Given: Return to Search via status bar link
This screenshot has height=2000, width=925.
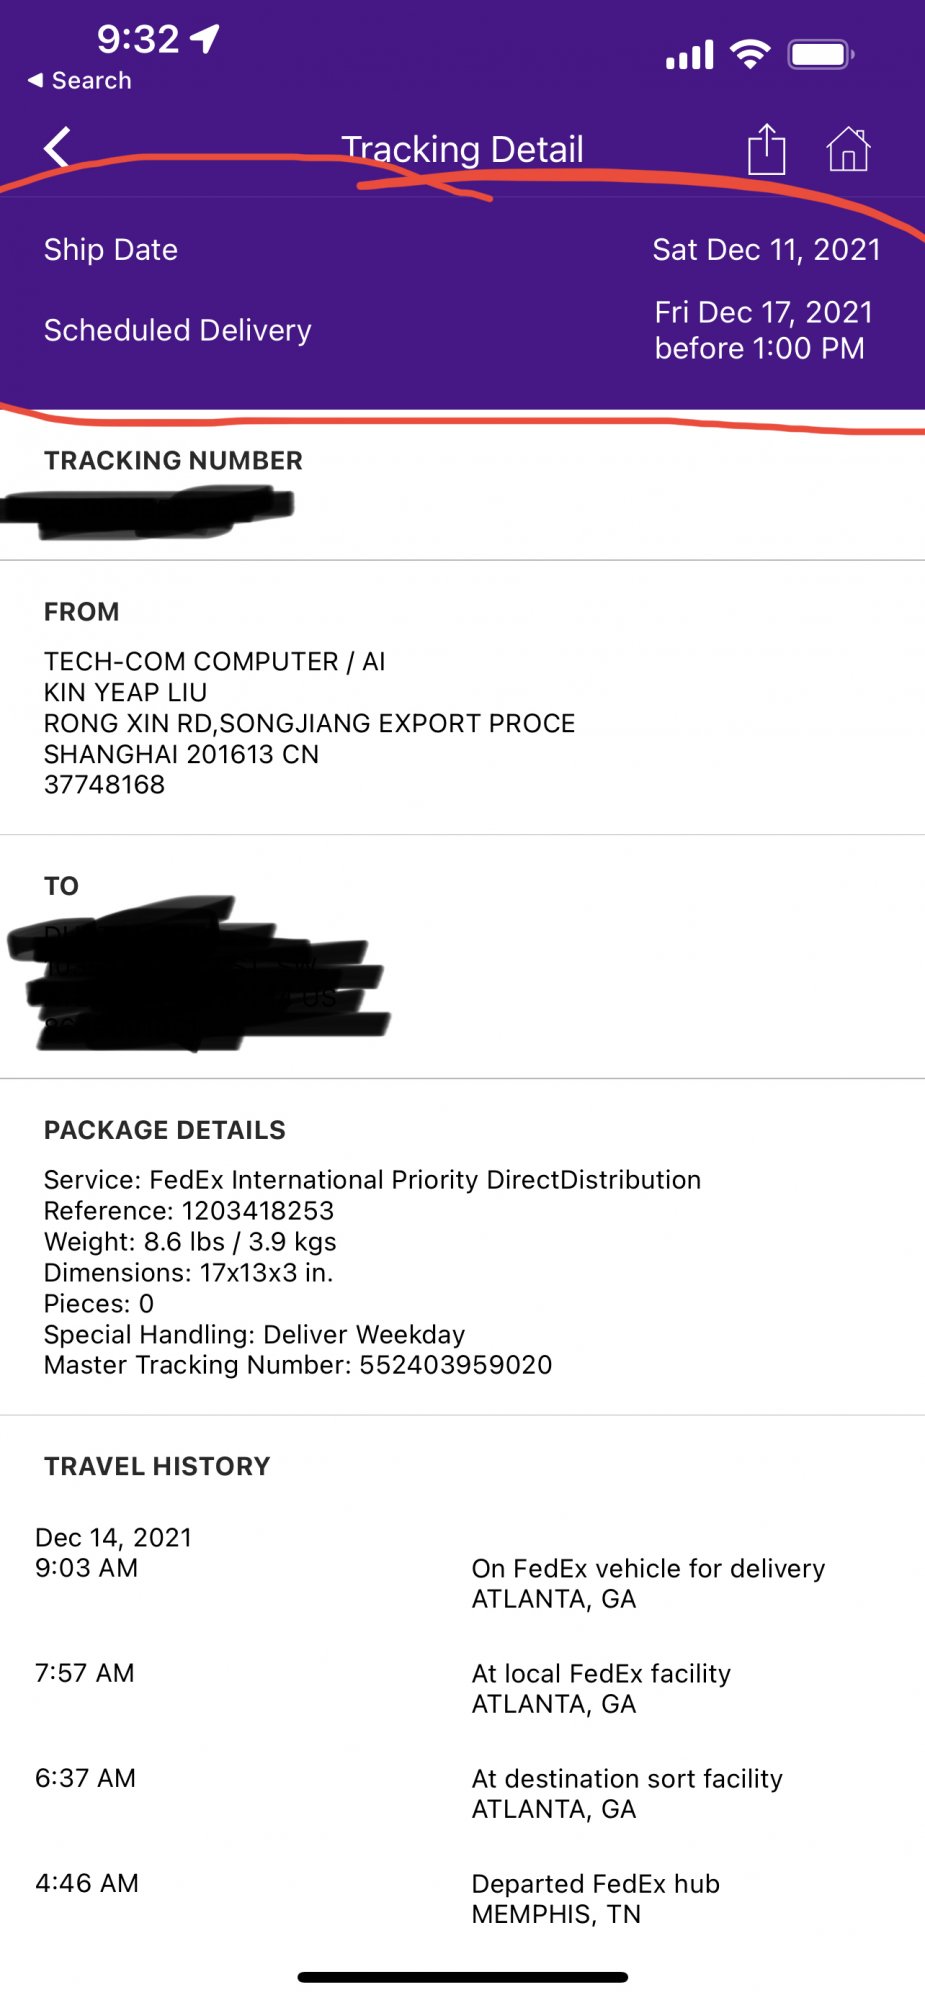Looking at the screenshot, I should [x=80, y=81].
